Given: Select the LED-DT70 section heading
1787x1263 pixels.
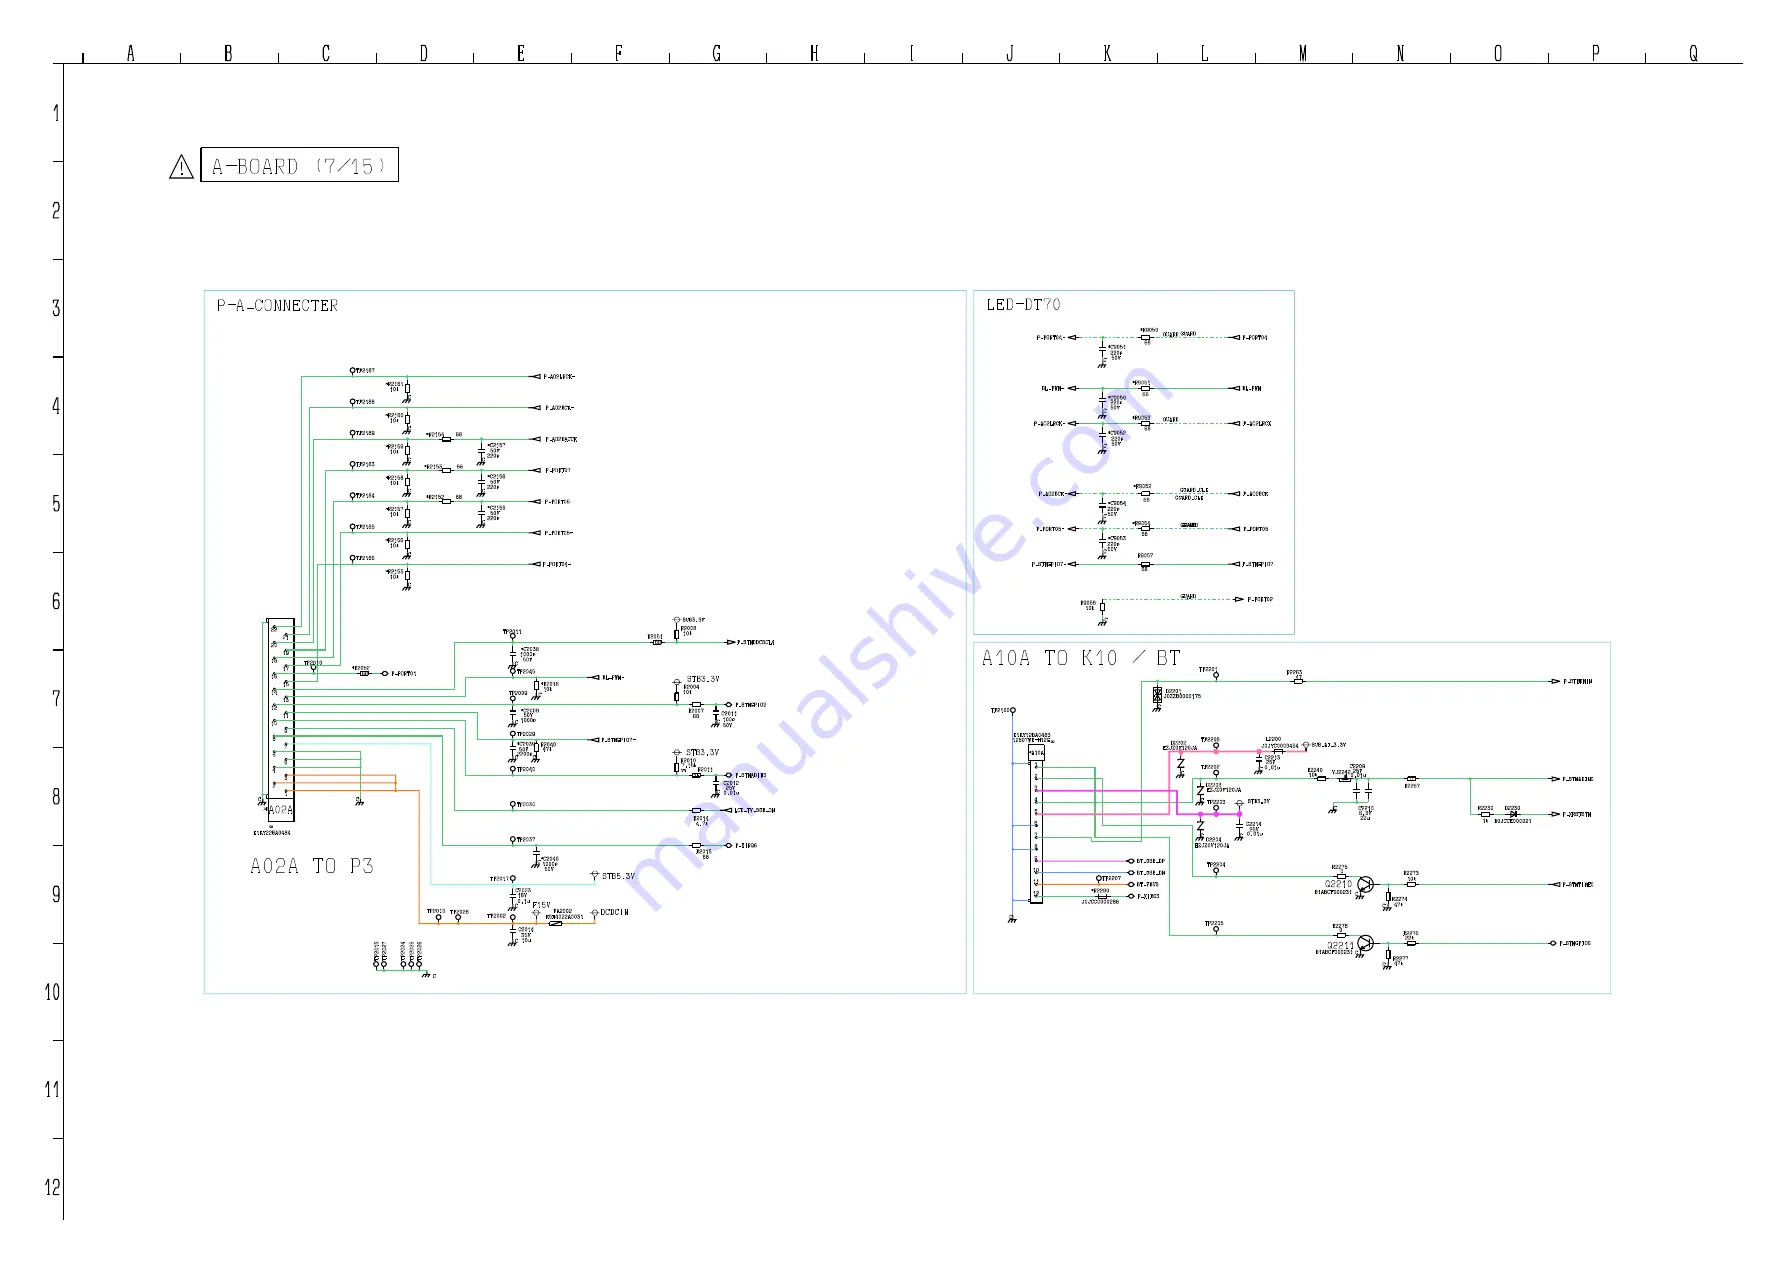Looking at the screenshot, I should (x=1023, y=304).
